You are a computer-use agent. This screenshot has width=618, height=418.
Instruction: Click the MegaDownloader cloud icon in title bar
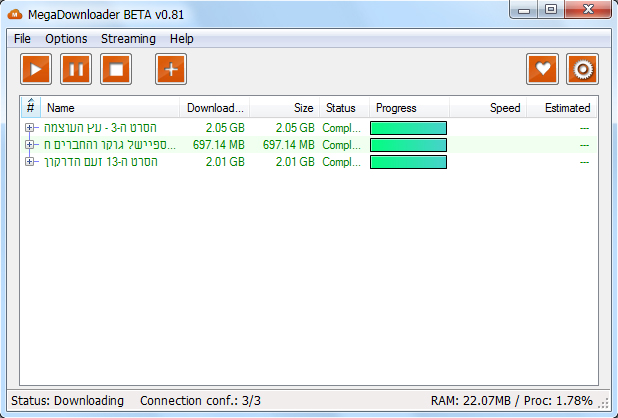[x=15, y=15]
